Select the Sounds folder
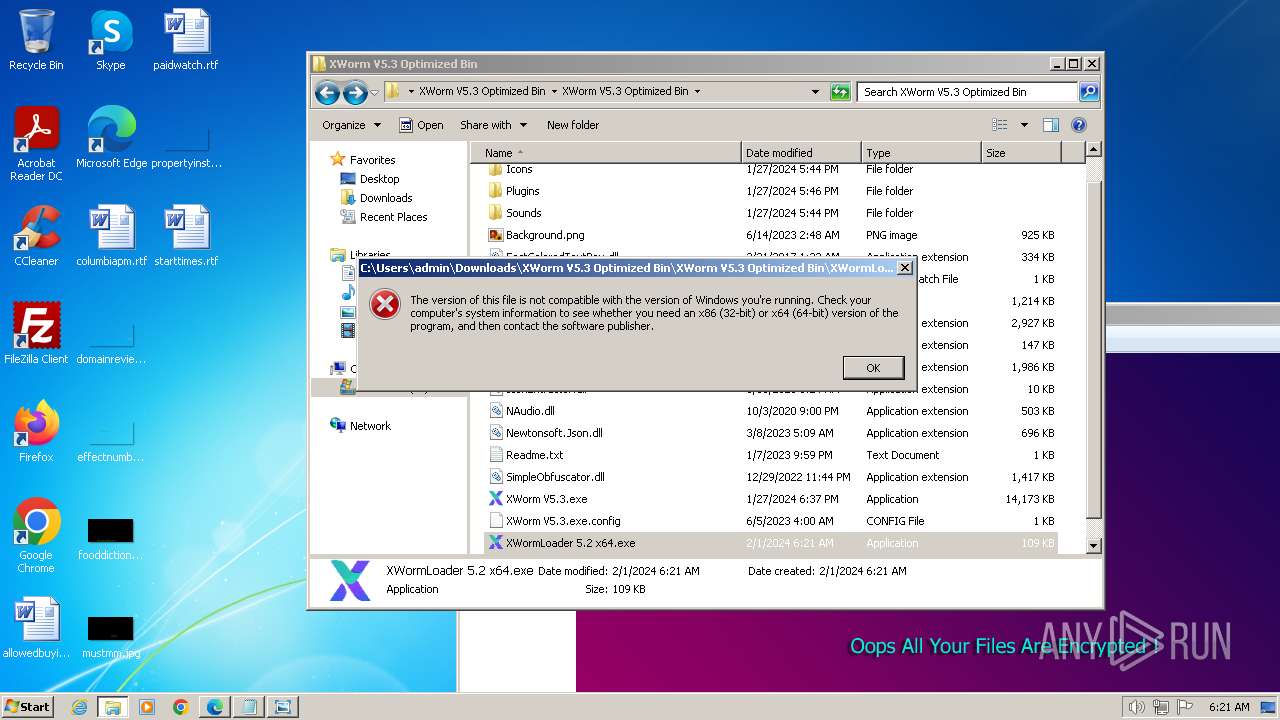Screen dimensions: 1280x720 pyautogui.click(x=515, y=213)
